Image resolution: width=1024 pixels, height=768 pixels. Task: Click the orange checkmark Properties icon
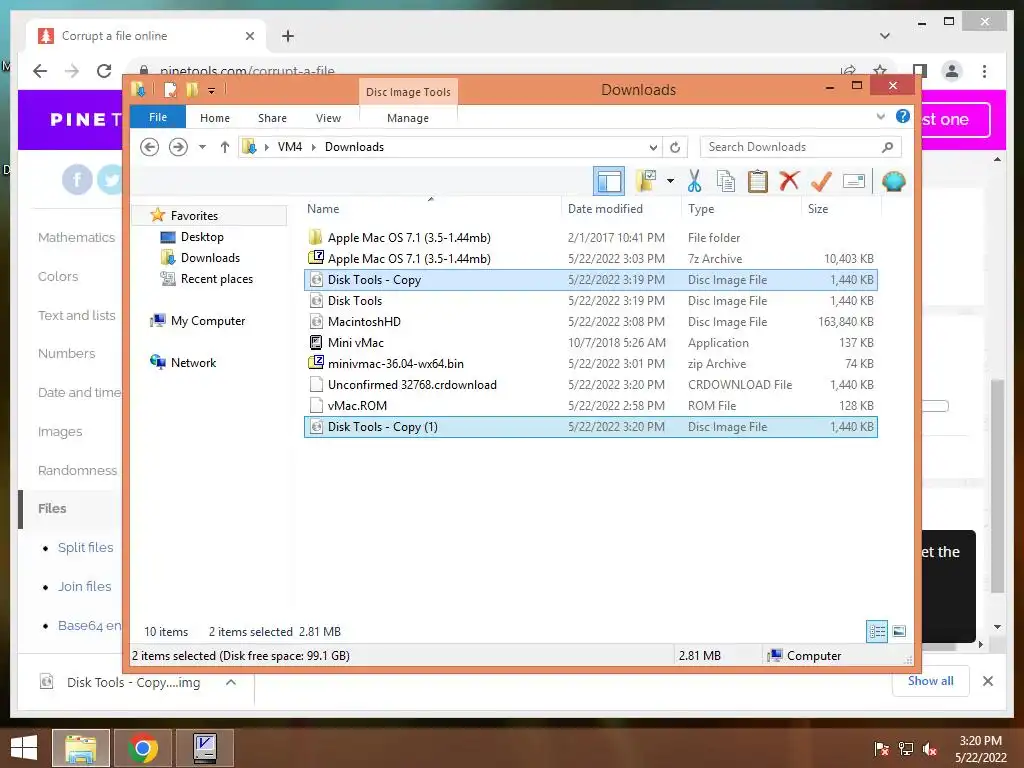point(821,181)
